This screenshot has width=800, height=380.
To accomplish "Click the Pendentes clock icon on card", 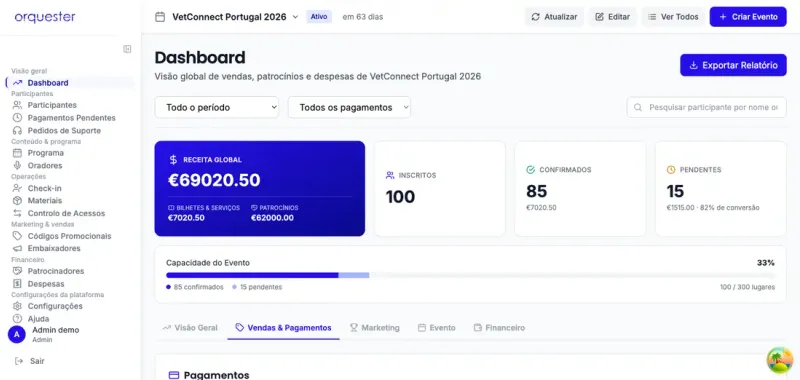I will (671, 170).
